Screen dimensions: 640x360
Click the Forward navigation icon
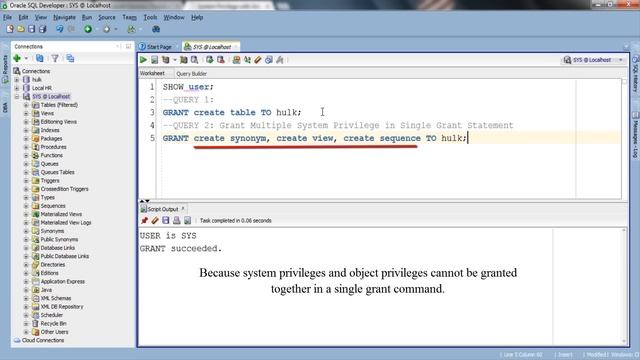[x=107, y=29]
